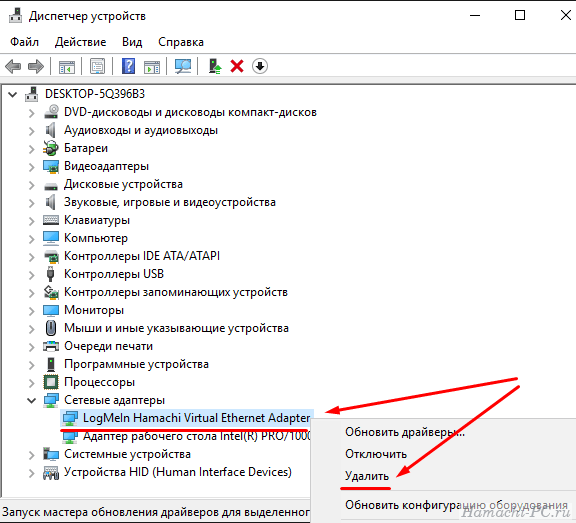This screenshot has height=523, width=576.
Task: Minimize the Диспетчер устройств window
Action: coord(475,15)
